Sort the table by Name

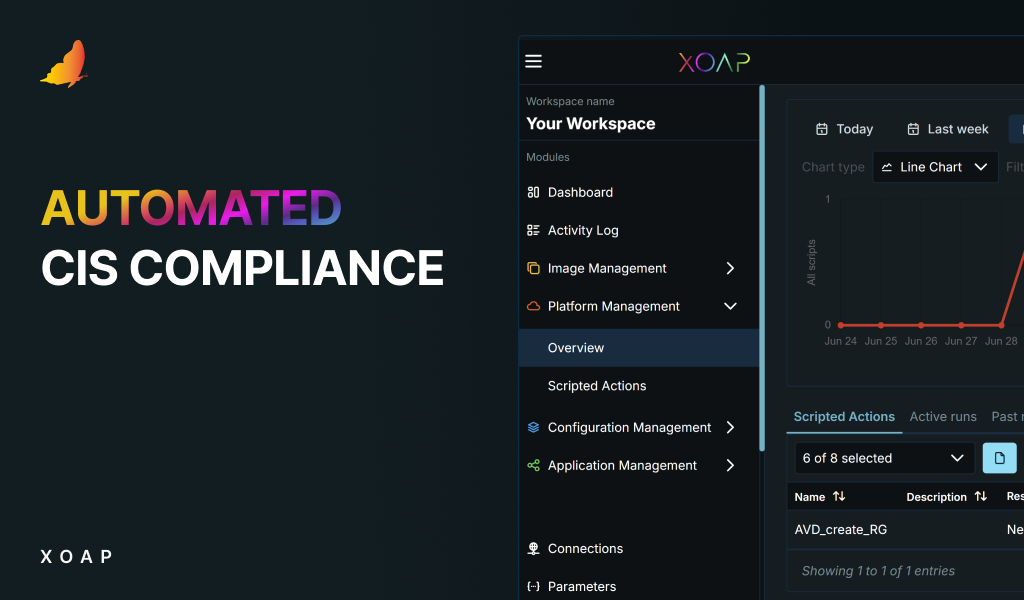click(x=839, y=496)
